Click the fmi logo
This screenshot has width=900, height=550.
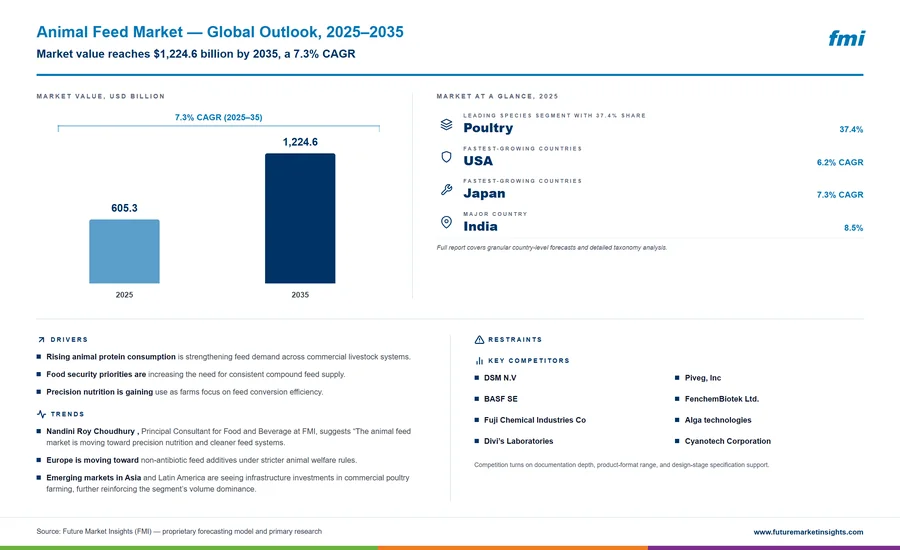coord(846,38)
